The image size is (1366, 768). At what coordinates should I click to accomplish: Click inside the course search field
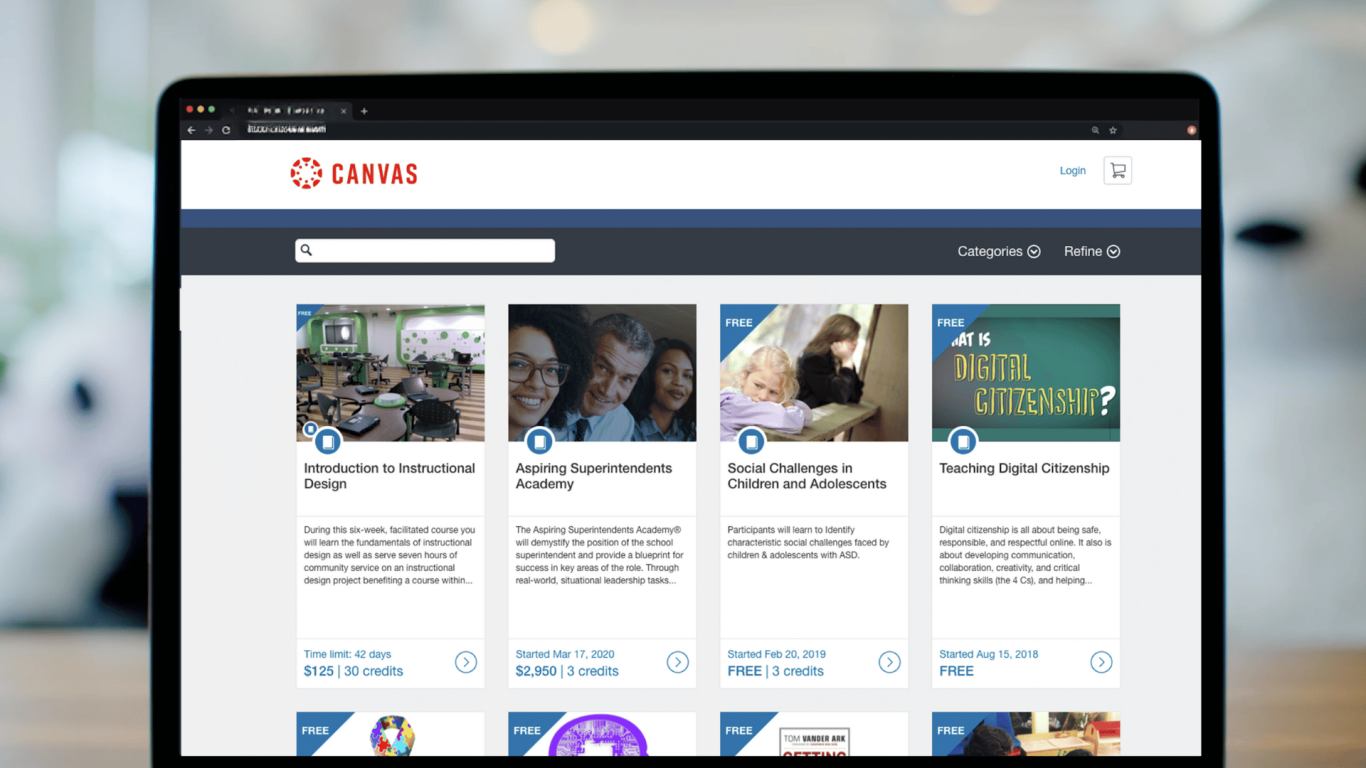(x=430, y=250)
